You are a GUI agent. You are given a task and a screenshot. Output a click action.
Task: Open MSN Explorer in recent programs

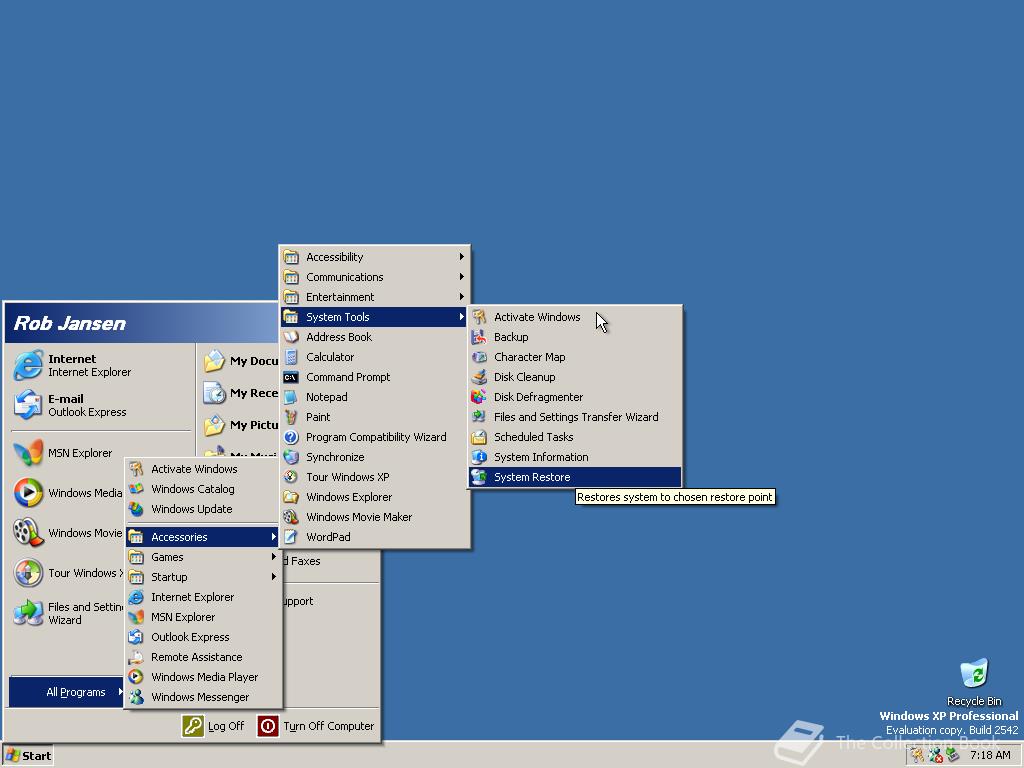click(68, 453)
